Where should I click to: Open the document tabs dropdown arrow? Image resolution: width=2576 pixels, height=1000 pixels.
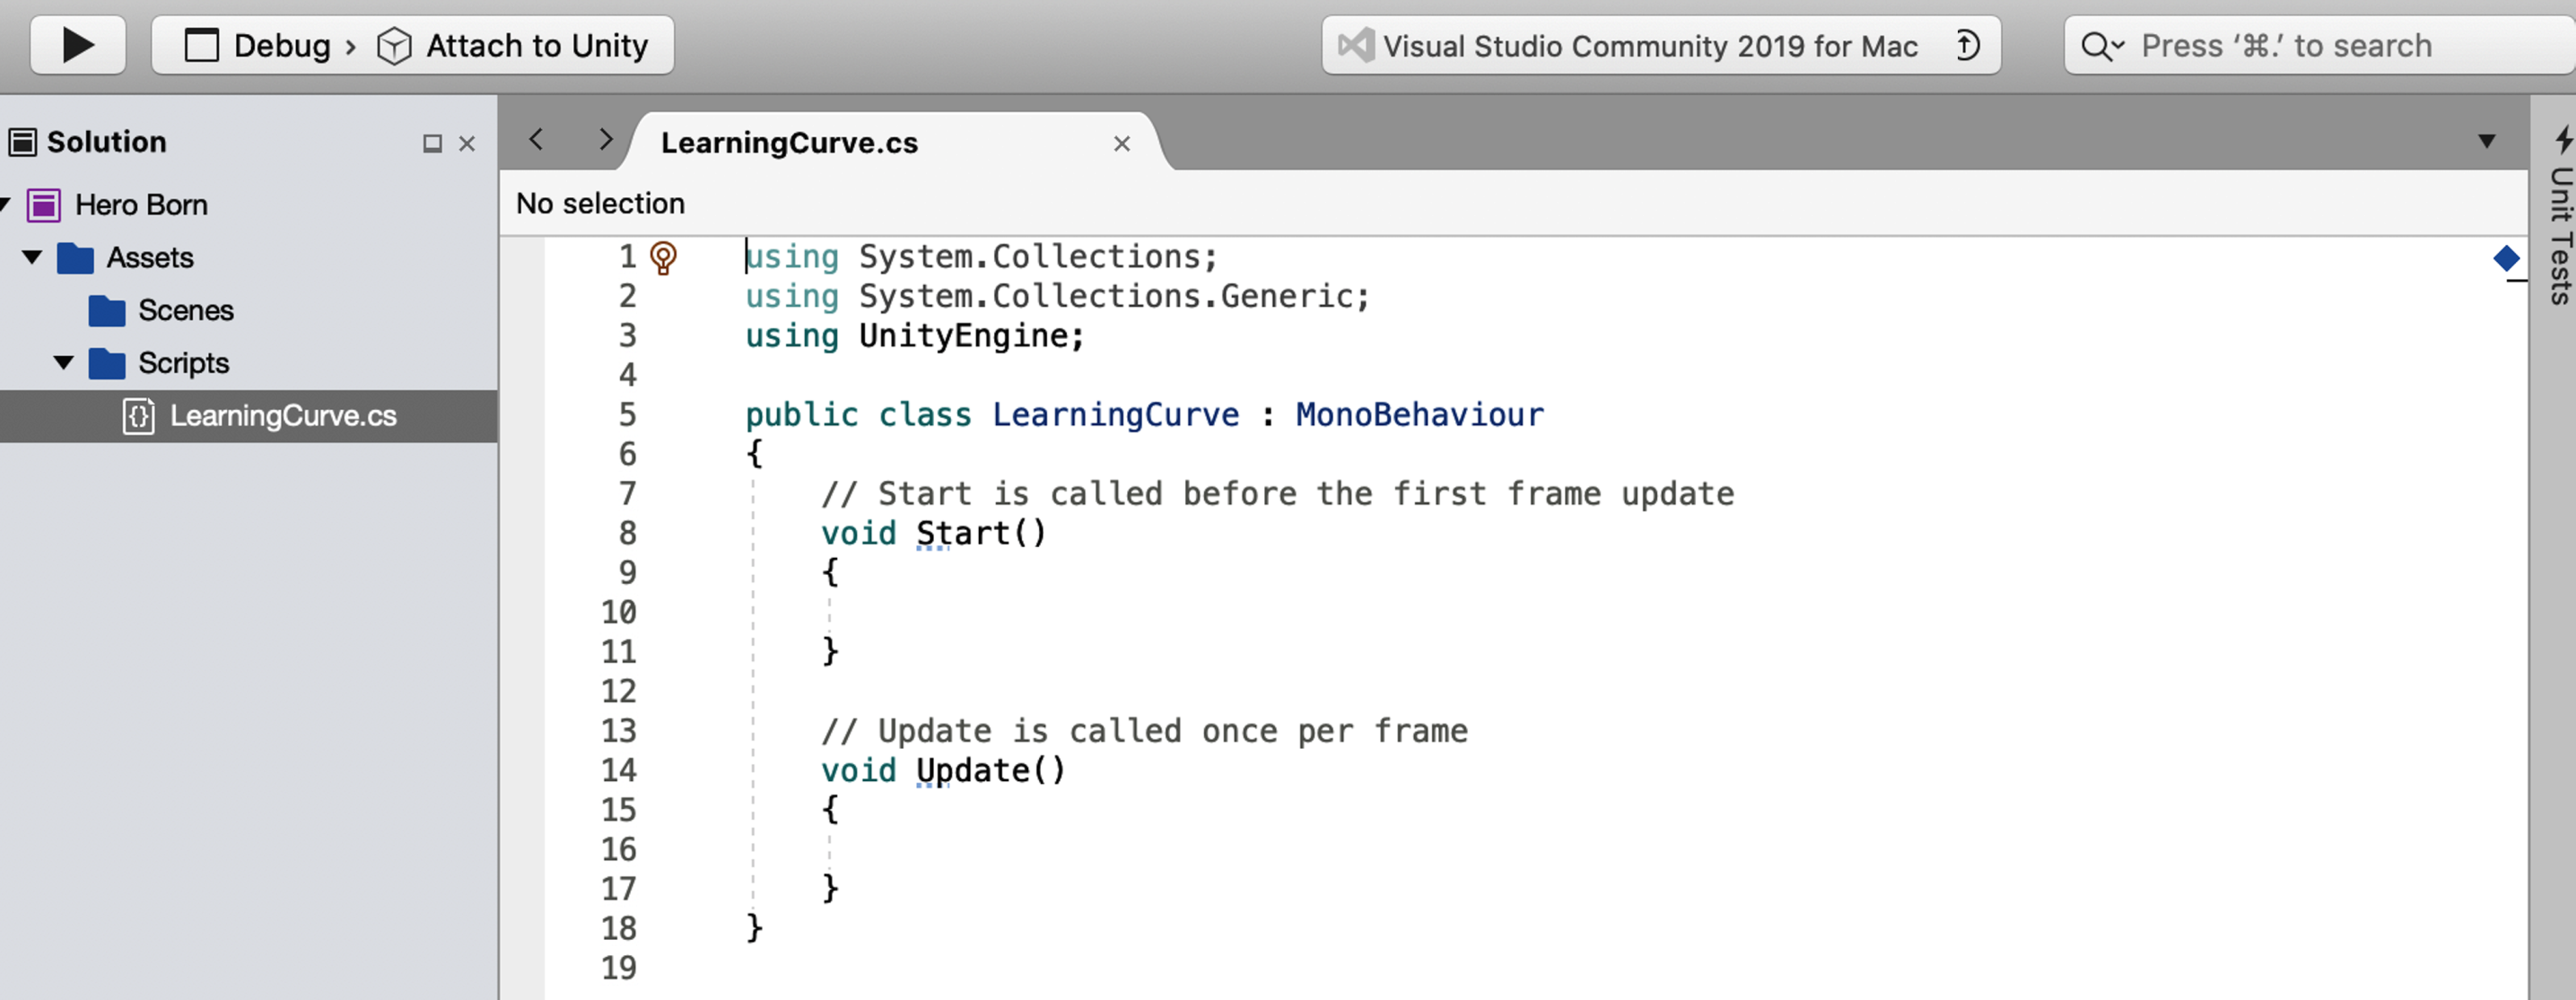[x=2486, y=142]
